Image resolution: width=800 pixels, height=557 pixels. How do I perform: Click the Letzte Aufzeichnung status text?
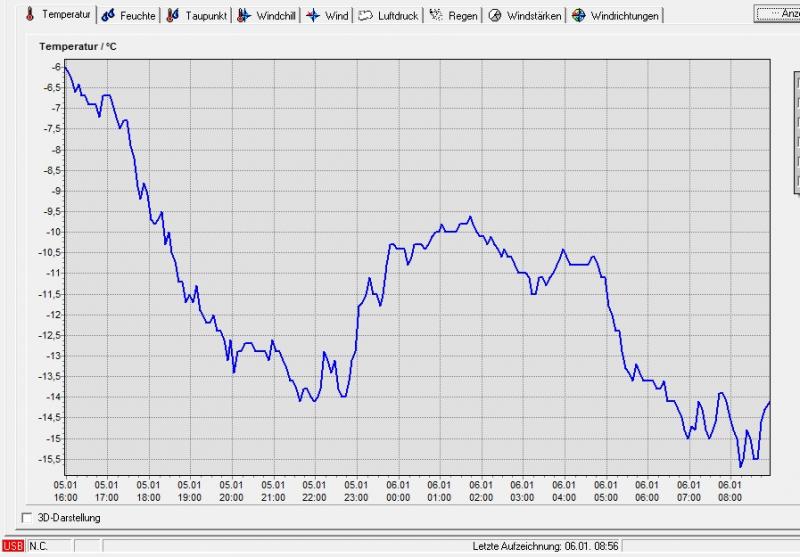(546, 546)
